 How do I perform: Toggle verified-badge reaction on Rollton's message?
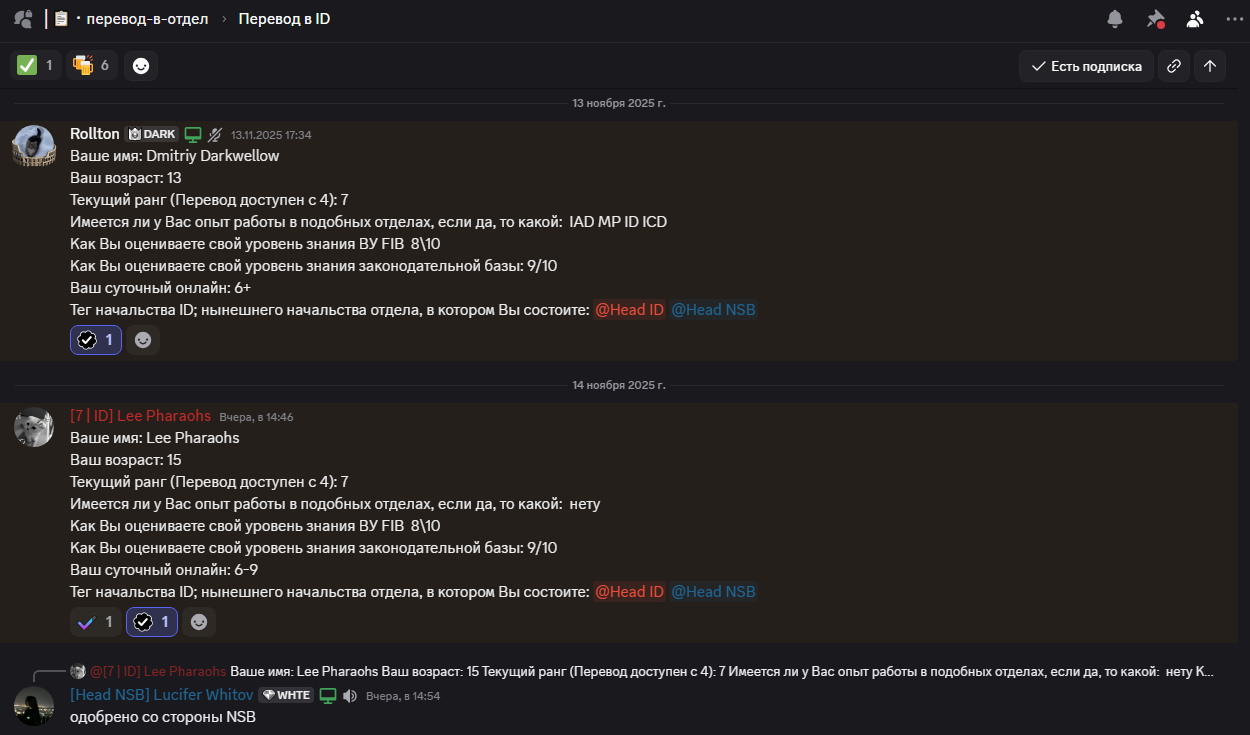96,340
